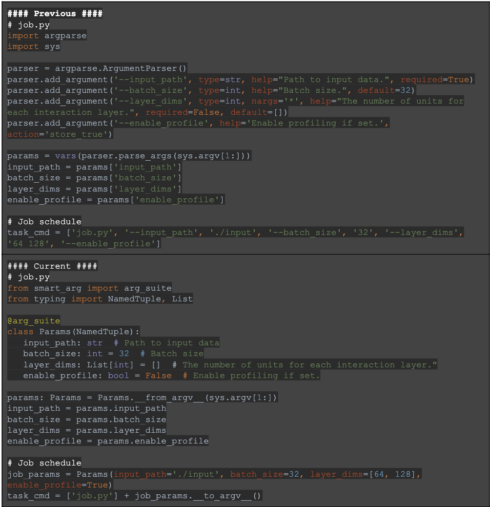Click 'layer_dims: List[int]' field

[78, 365]
